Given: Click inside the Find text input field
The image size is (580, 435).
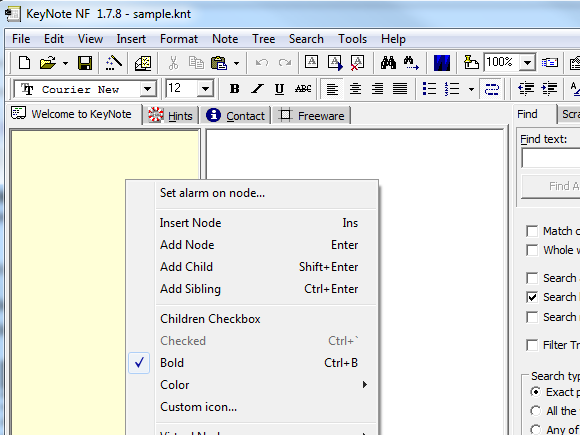Looking at the screenshot, I should 551,158.
